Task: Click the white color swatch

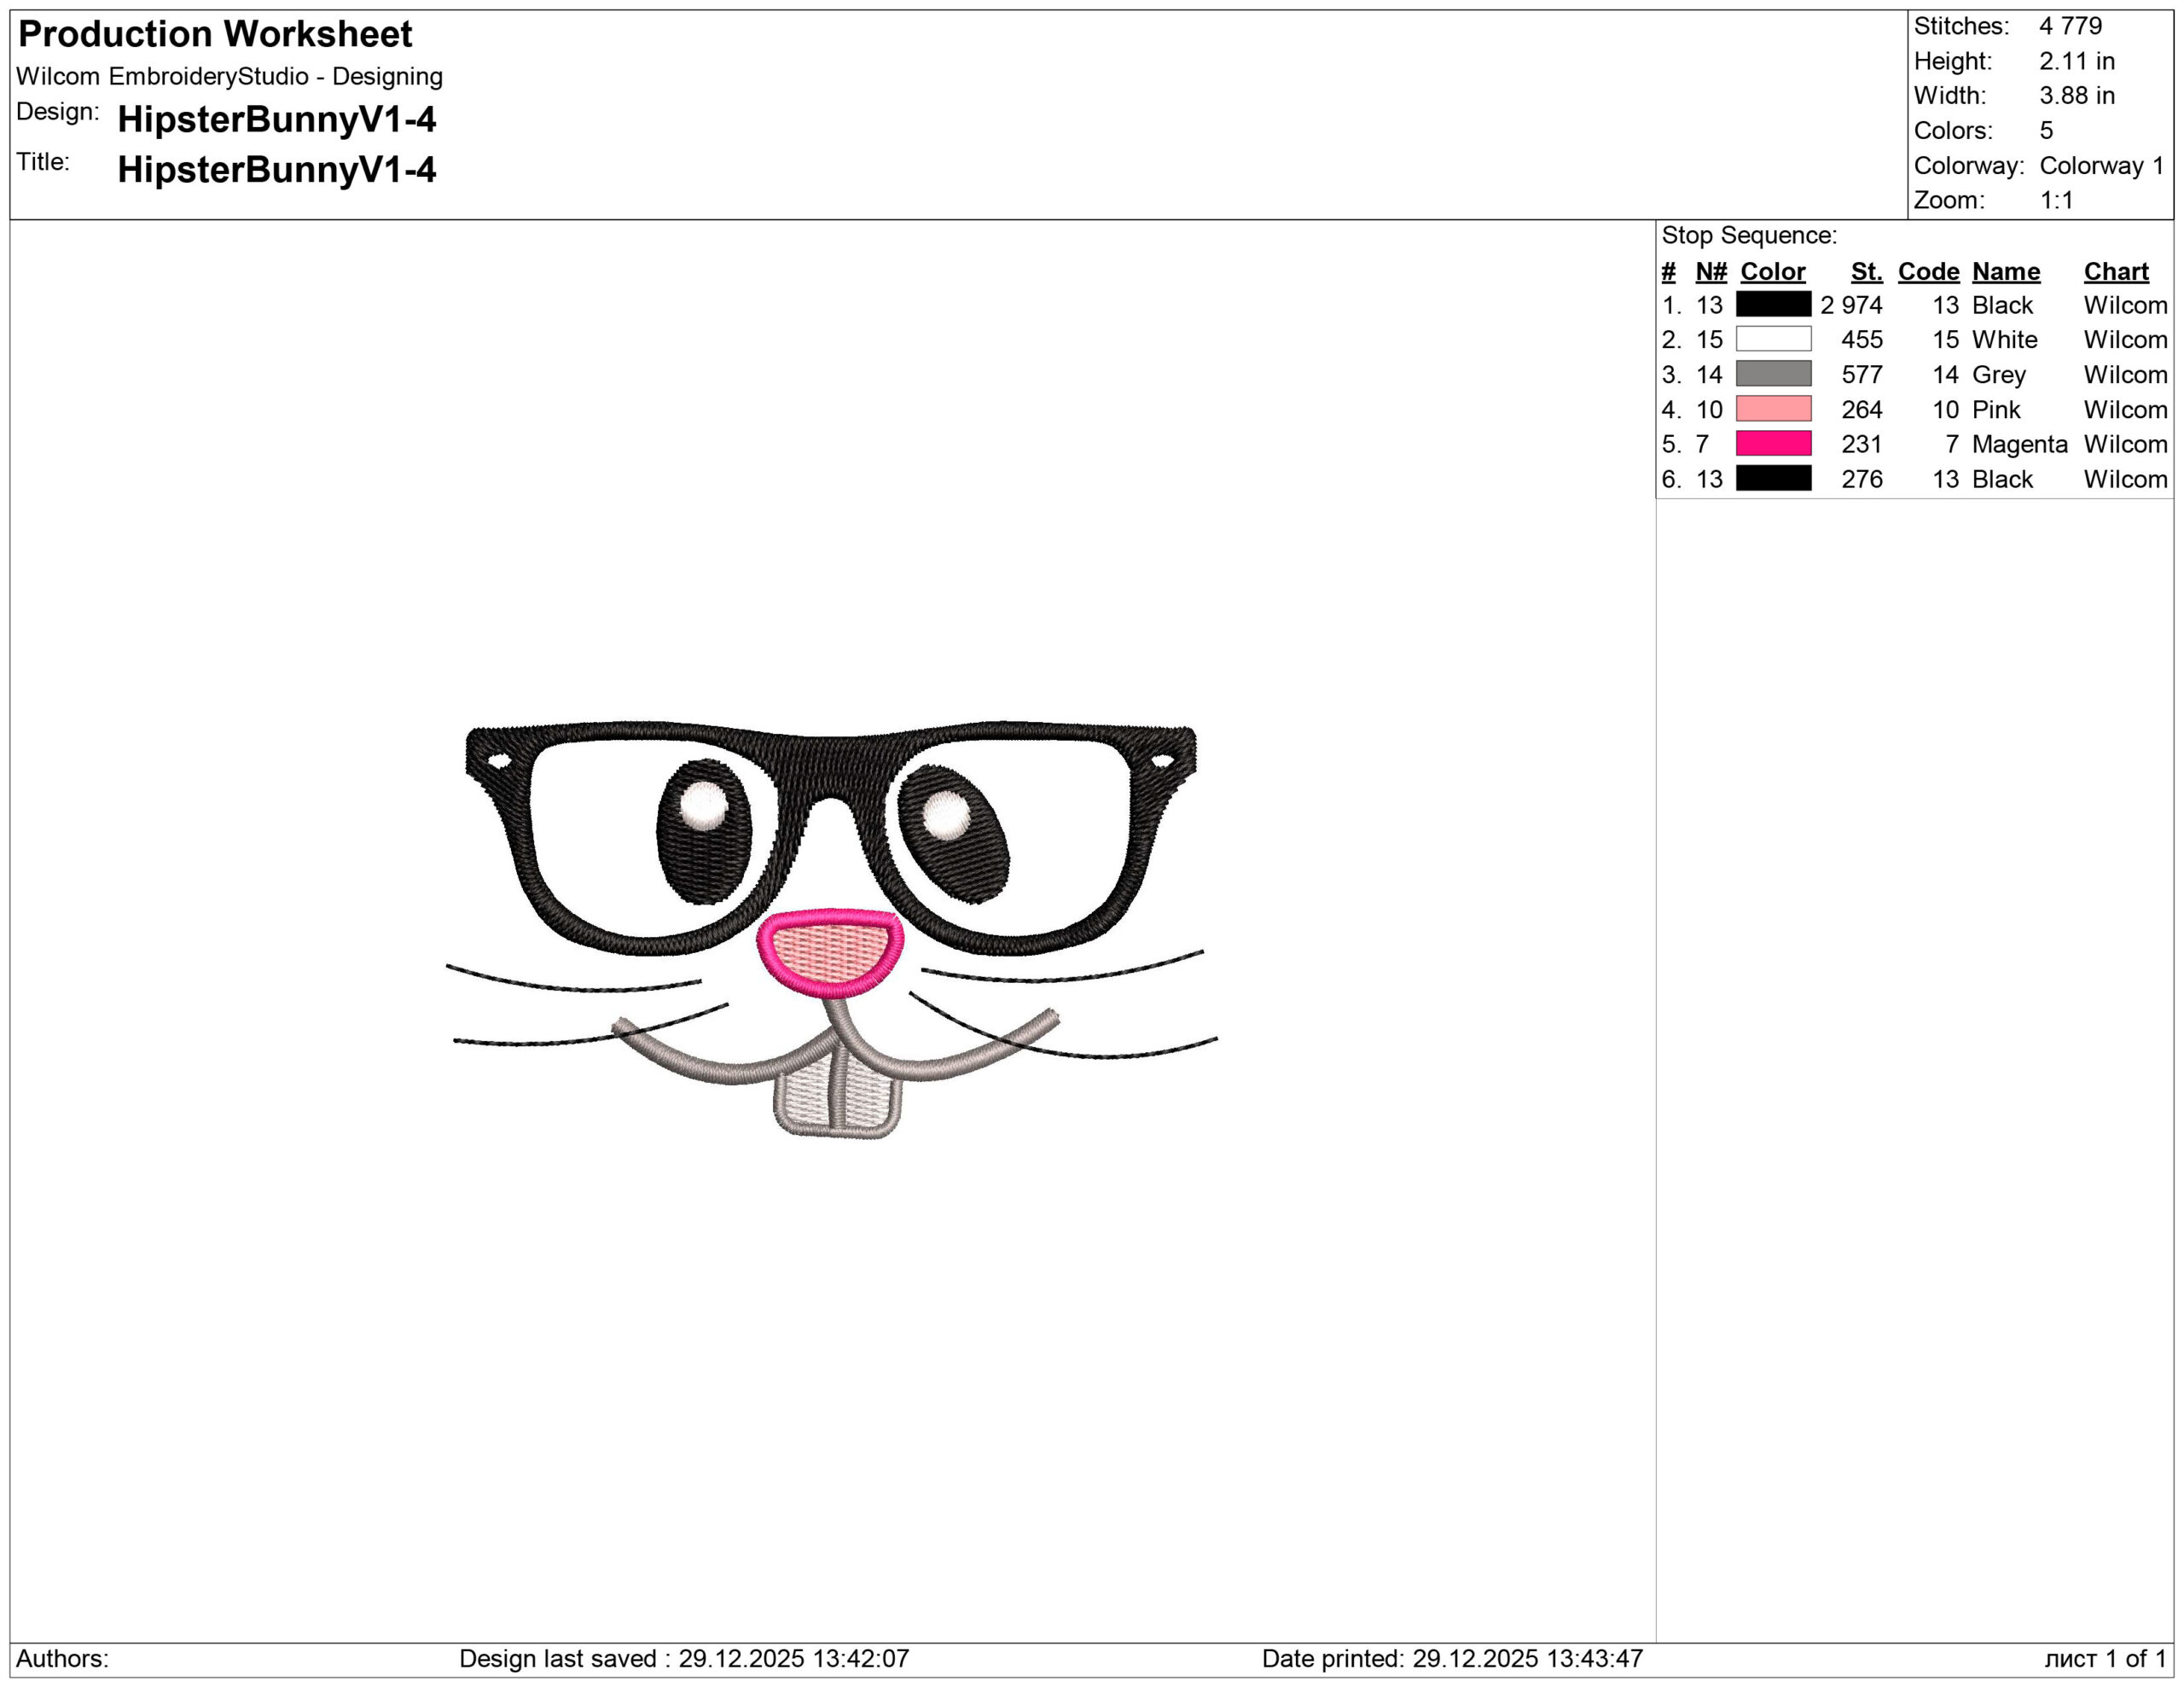Action: (1773, 339)
